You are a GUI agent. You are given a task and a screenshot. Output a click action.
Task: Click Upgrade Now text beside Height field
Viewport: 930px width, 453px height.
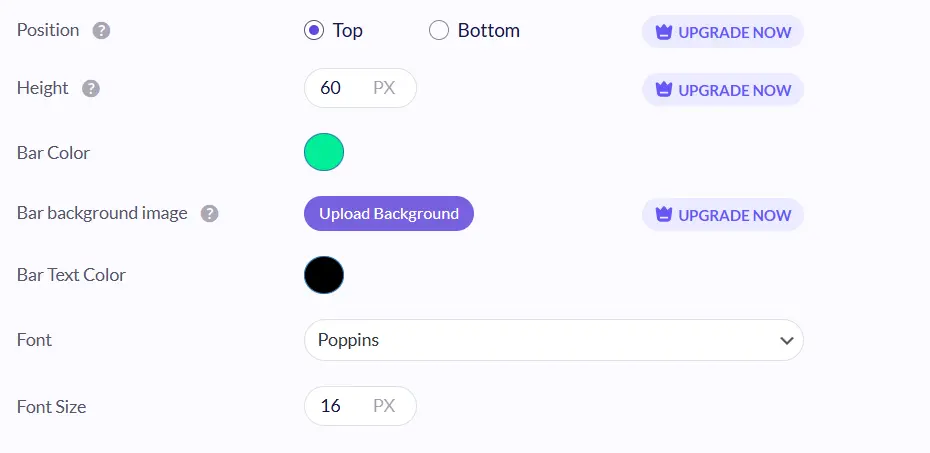(x=735, y=90)
